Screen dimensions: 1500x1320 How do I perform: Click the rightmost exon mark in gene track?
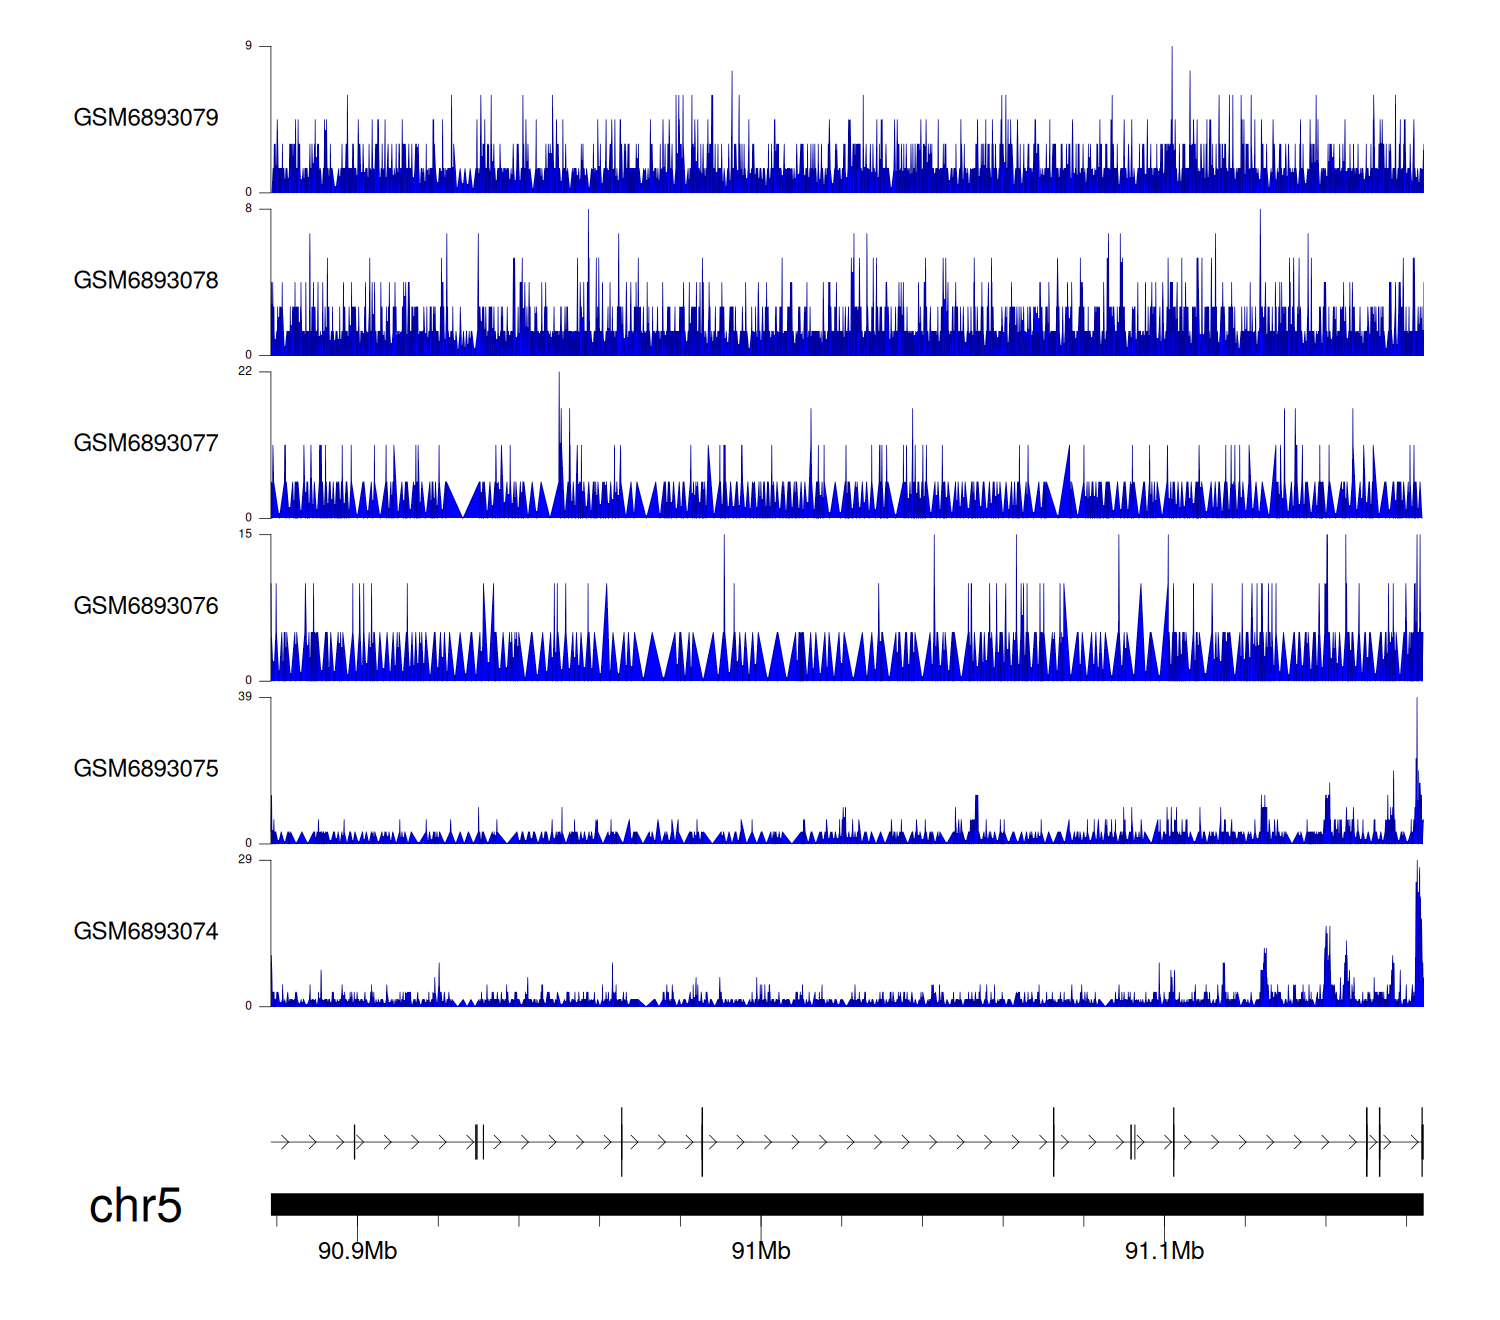click(x=1422, y=1141)
